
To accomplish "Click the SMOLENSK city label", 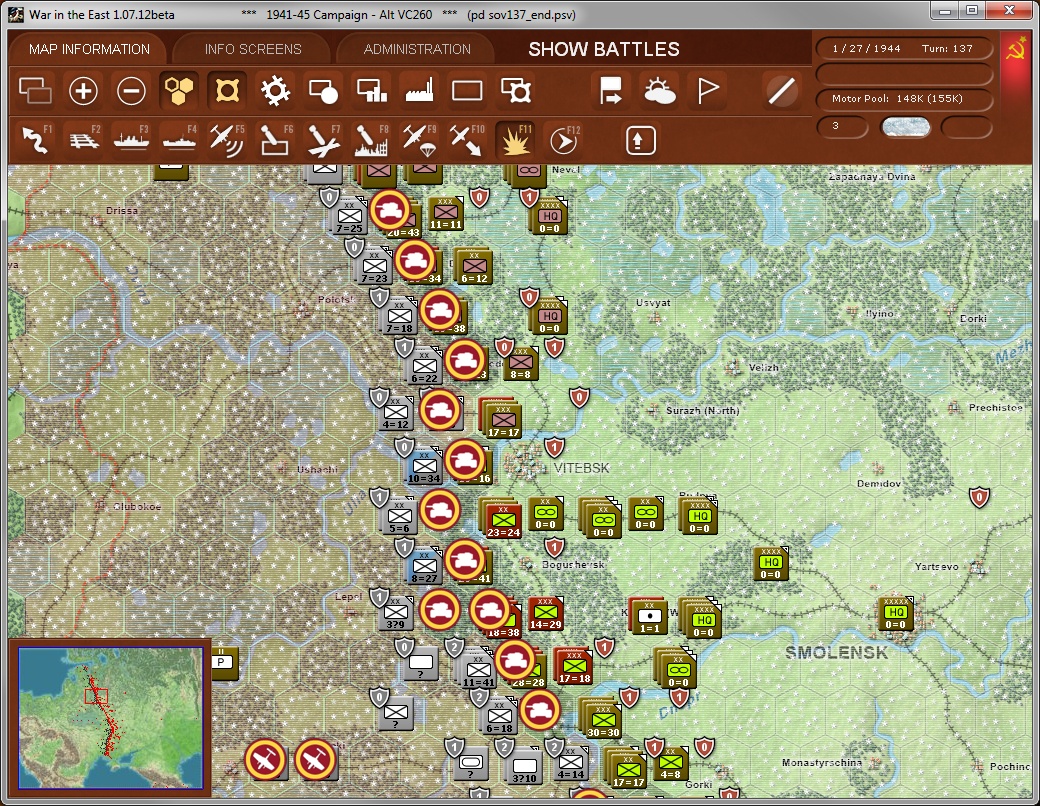I will (836, 653).
